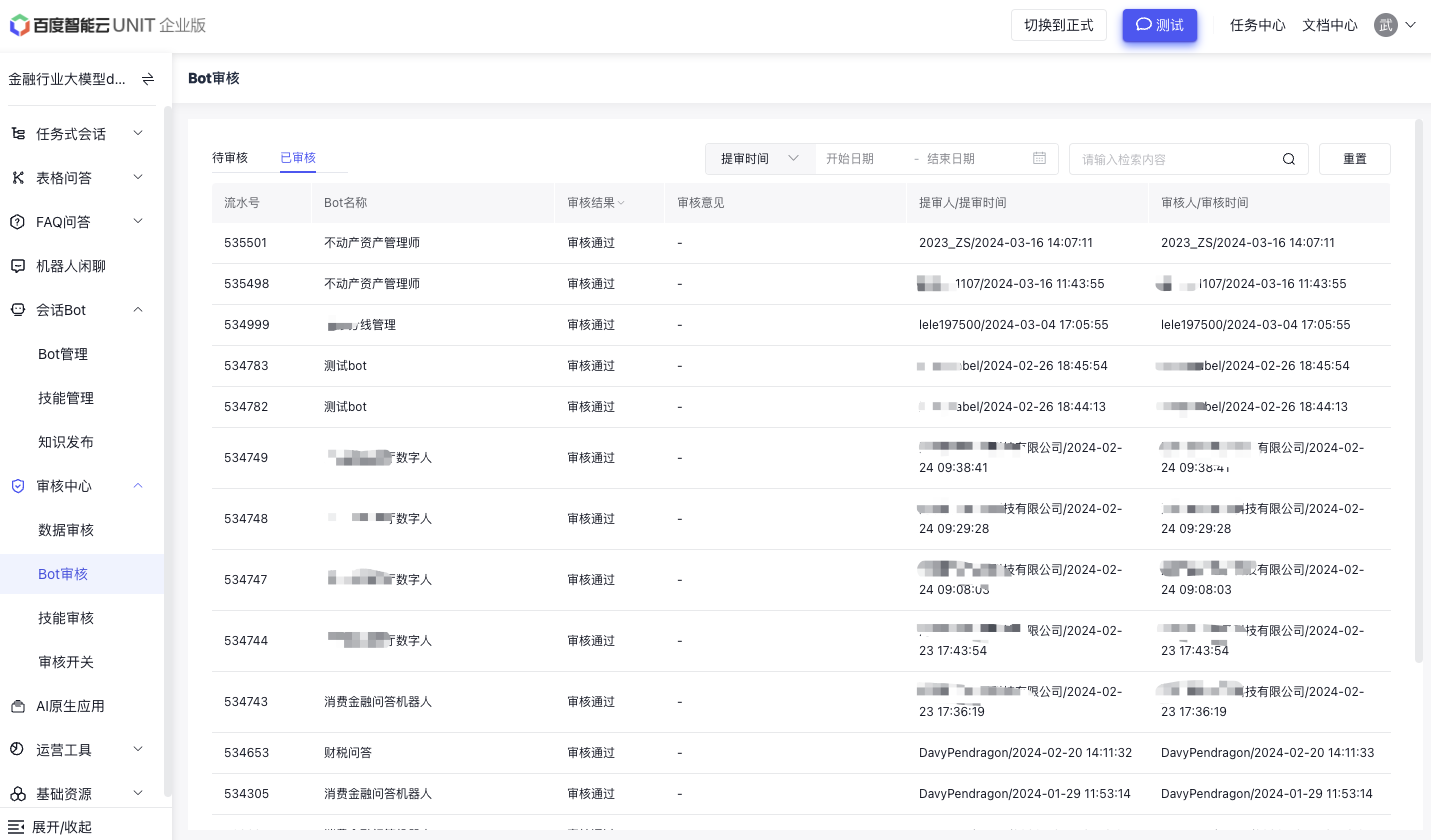Click the calendar icon in date range
Viewport: 1431px width, 840px height.
tap(1039, 158)
